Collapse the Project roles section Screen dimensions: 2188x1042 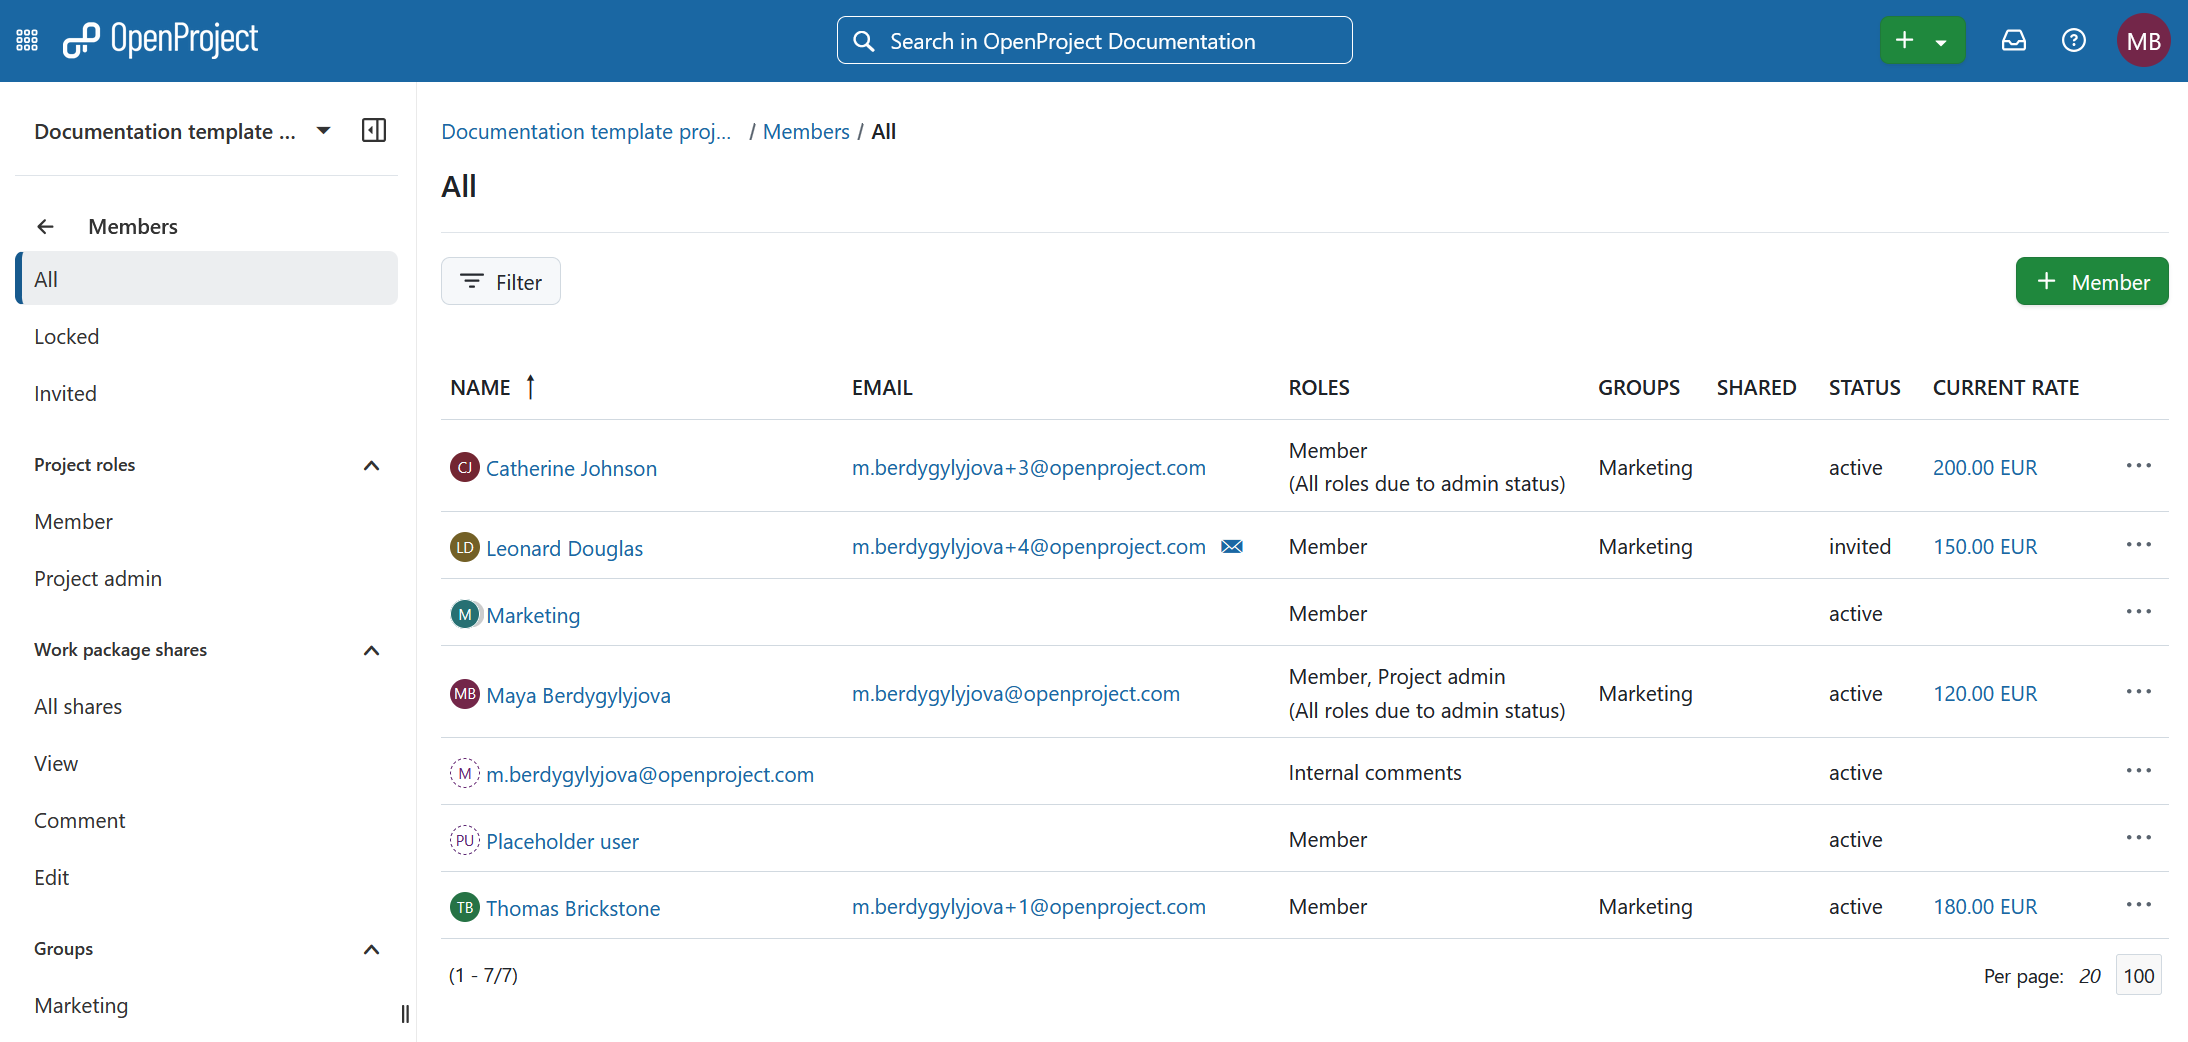pyautogui.click(x=371, y=465)
